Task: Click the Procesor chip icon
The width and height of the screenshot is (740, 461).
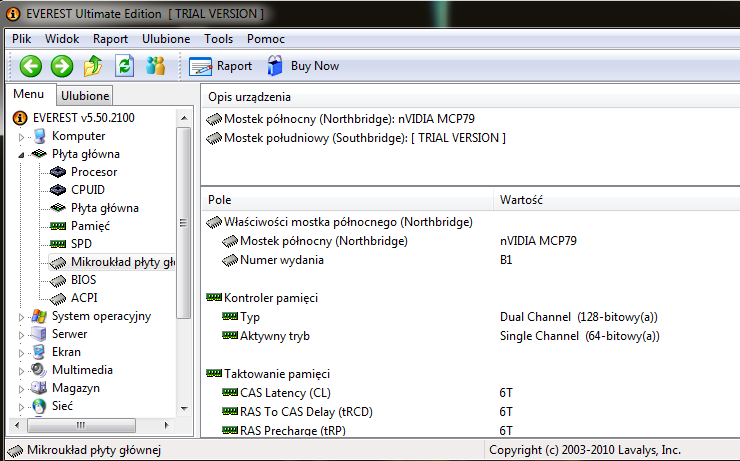Action: tap(58, 172)
